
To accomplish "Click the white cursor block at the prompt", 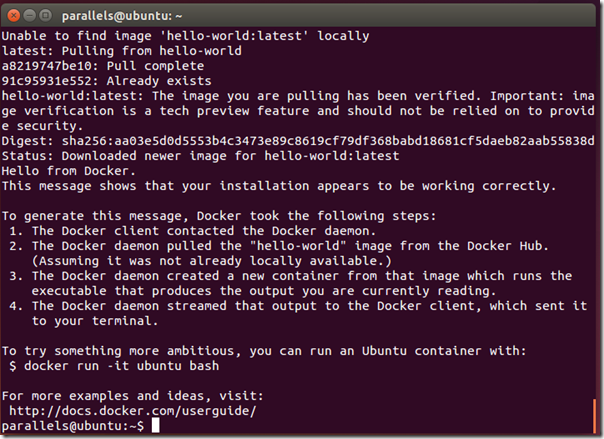I will 155,426.
